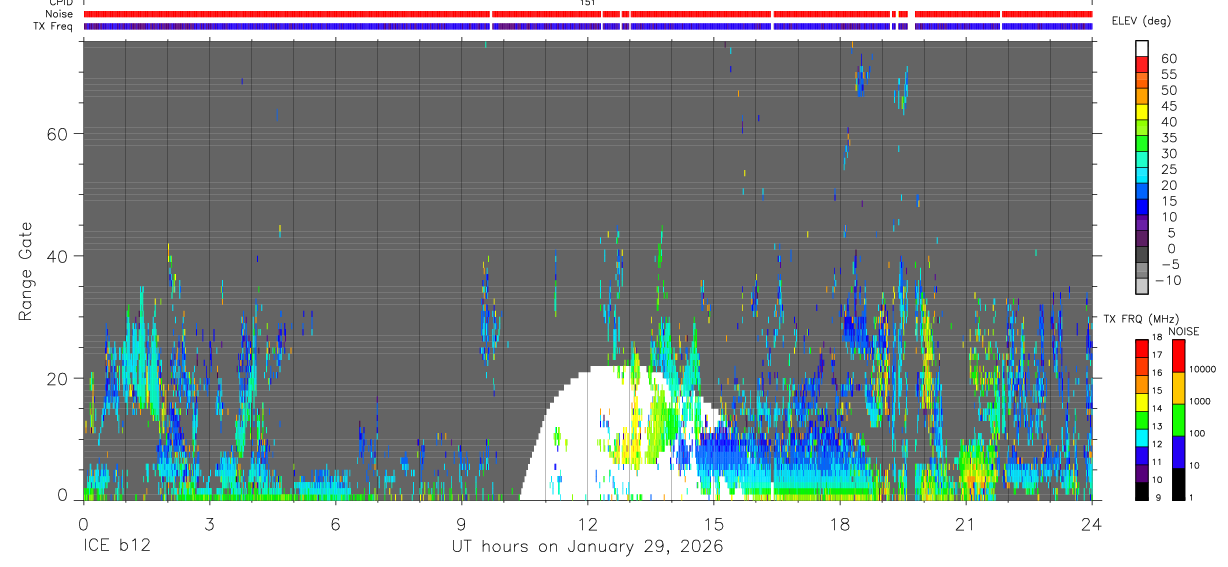The image size is (1228, 567).
Task: Click the x-axis tick label "21"
Action: (965, 523)
